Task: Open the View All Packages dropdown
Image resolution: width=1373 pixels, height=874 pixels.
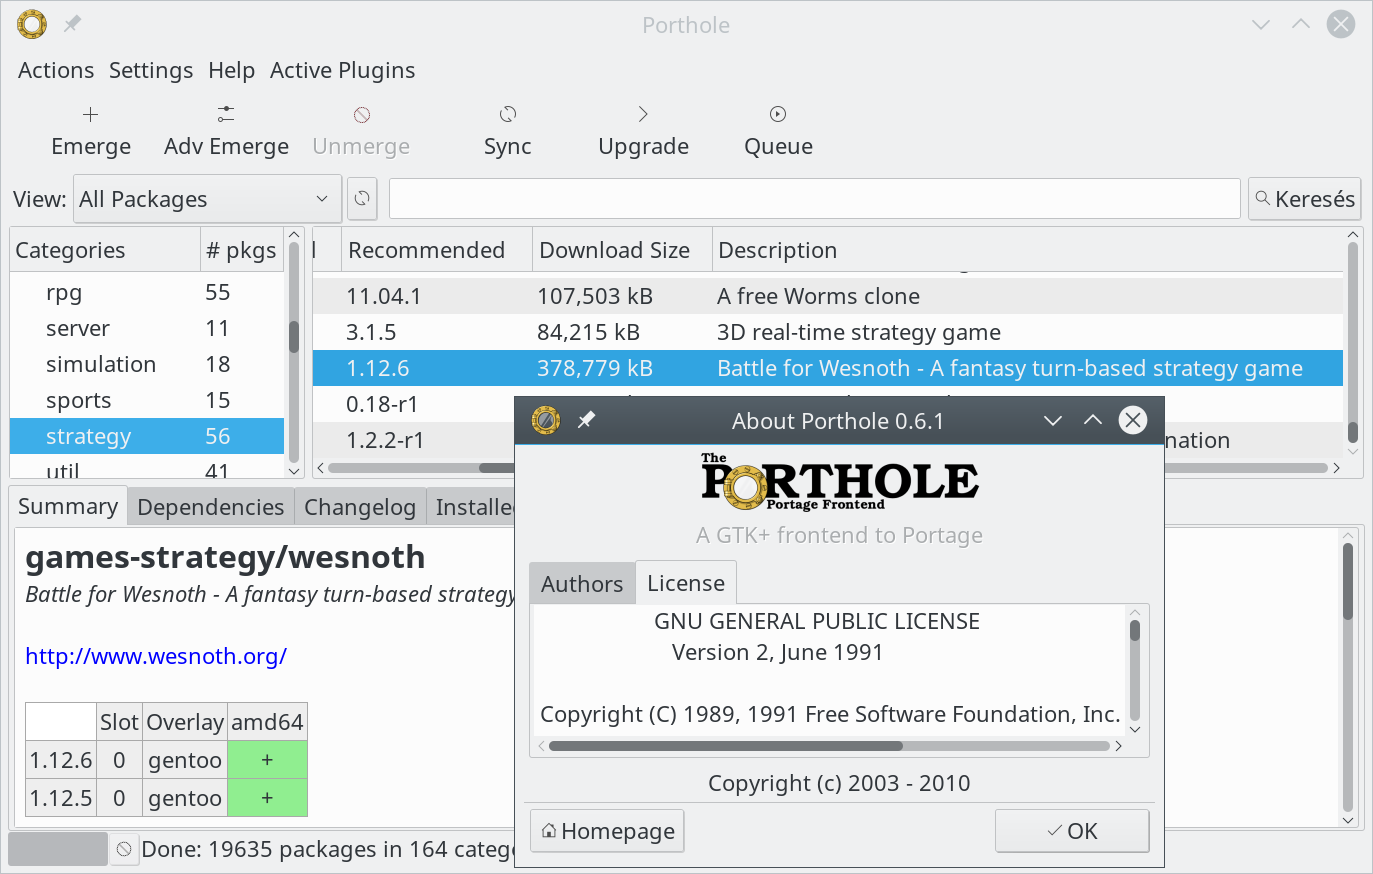Action: pos(207,199)
